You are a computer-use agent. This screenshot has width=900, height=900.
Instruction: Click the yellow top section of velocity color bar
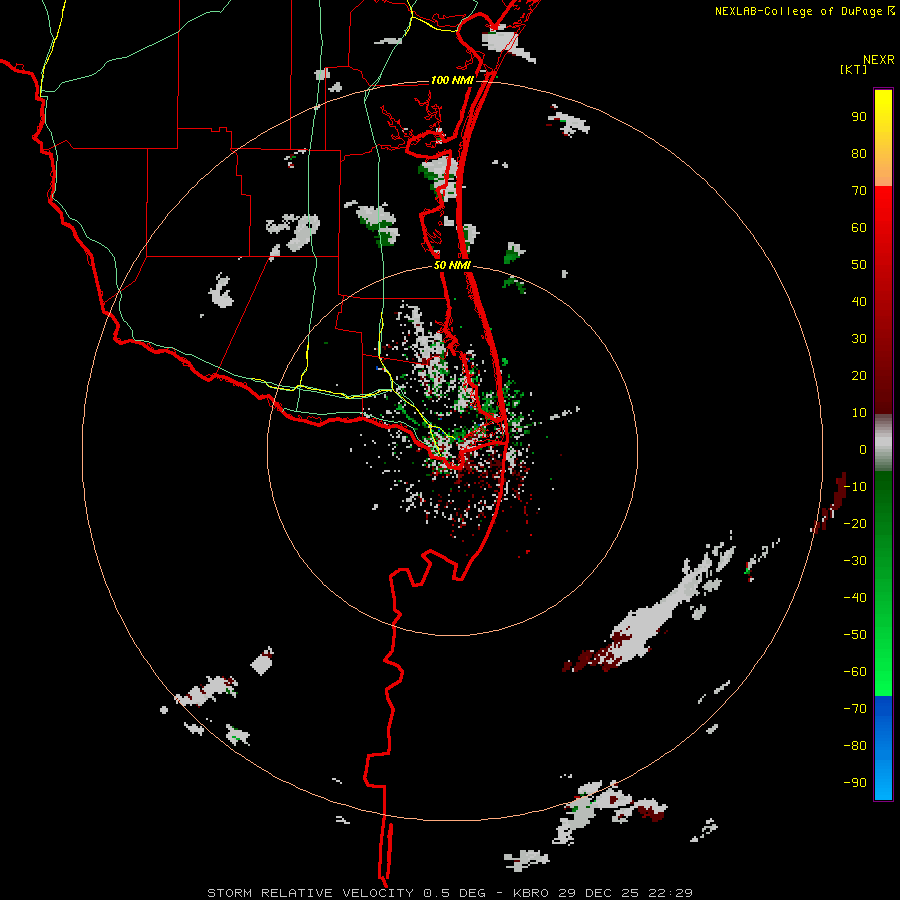883,138
